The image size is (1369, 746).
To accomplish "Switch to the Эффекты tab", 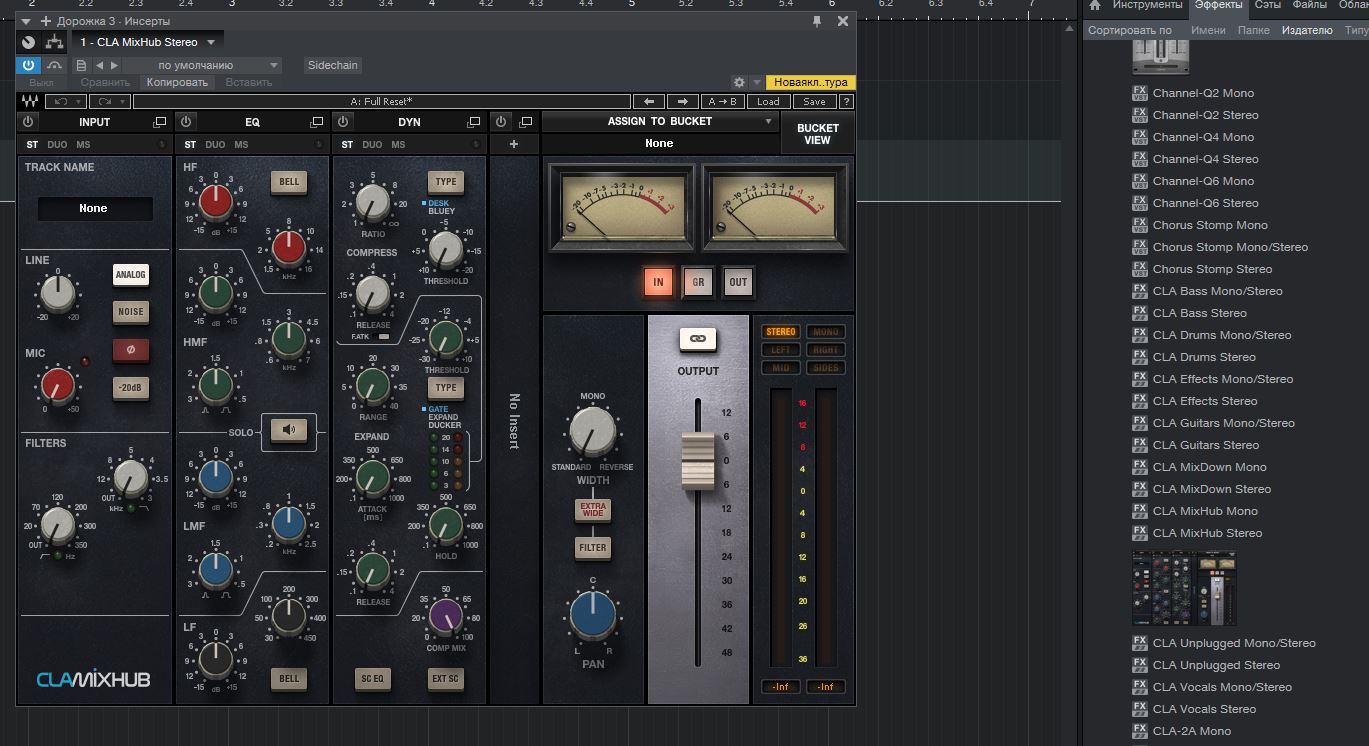I will click(x=1219, y=6).
